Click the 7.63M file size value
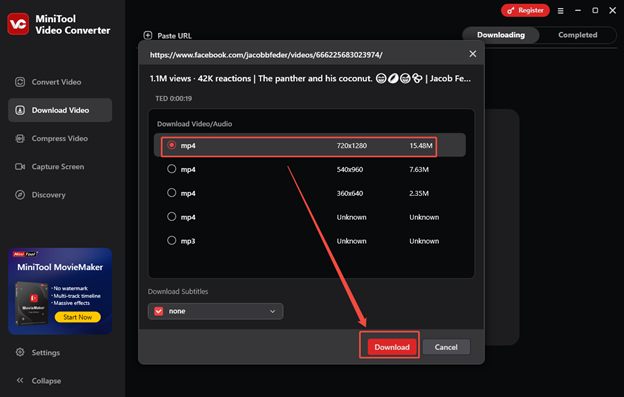 click(419, 169)
